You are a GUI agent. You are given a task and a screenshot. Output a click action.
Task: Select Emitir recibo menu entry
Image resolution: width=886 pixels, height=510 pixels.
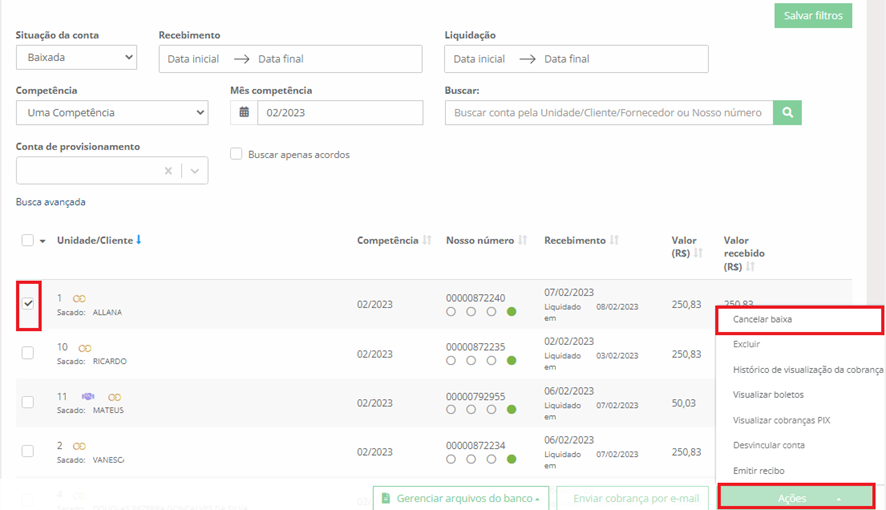[x=758, y=470]
